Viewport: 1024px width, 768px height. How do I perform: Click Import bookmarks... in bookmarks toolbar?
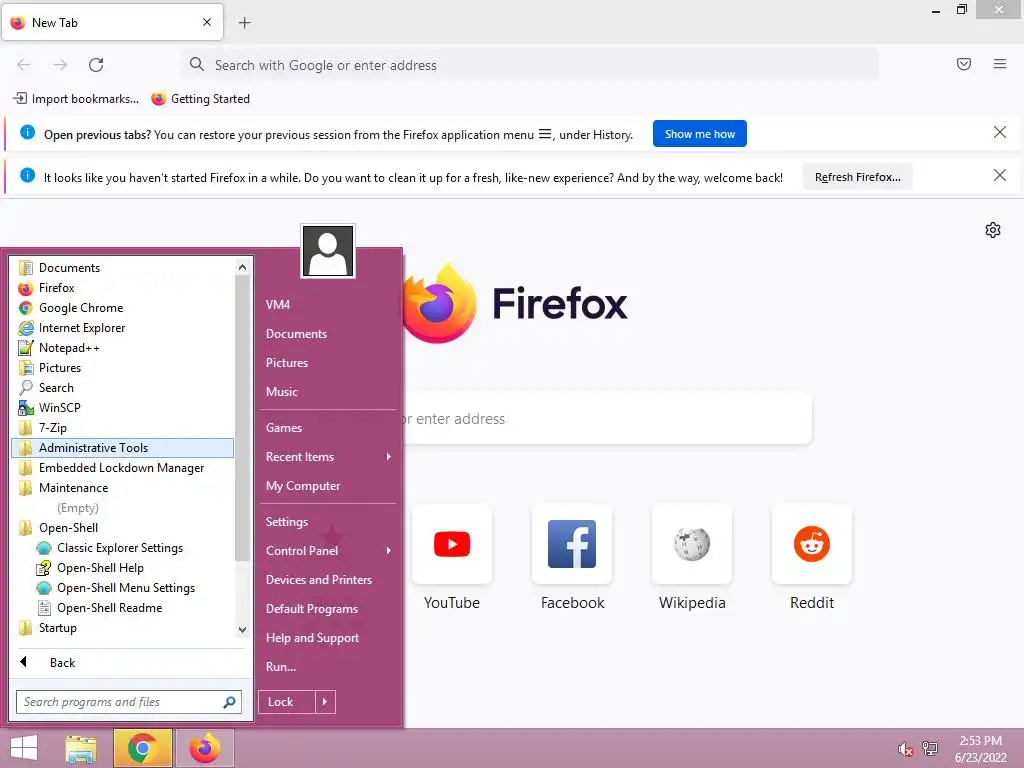pyautogui.click(x=76, y=99)
